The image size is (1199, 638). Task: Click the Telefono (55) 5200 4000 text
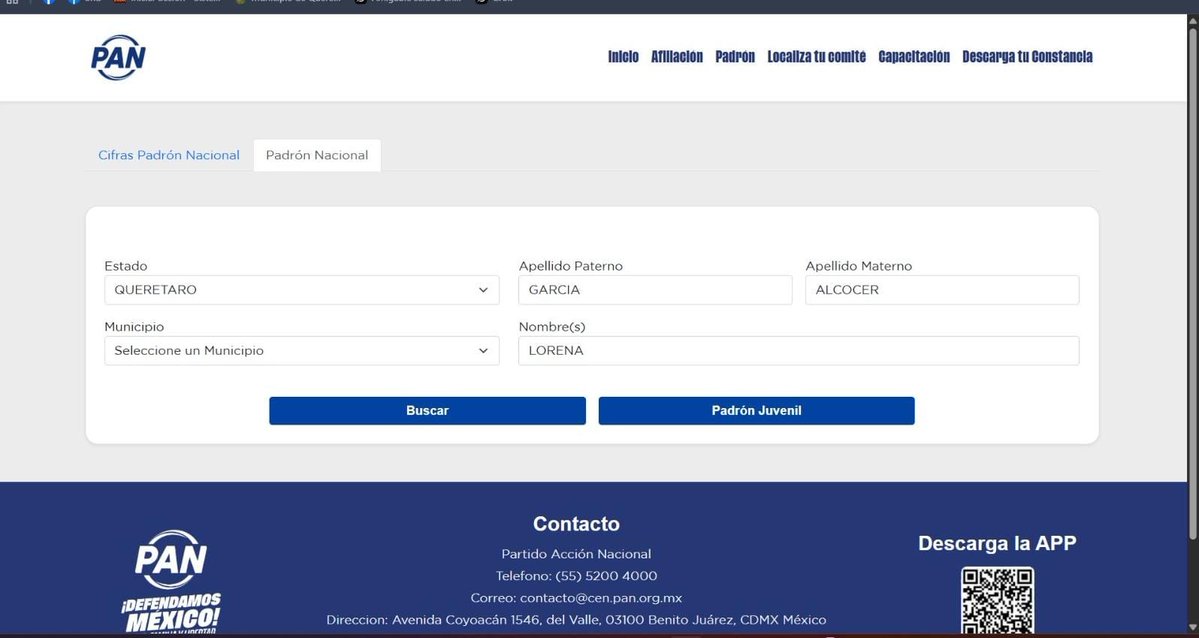(x=577, y=576)
